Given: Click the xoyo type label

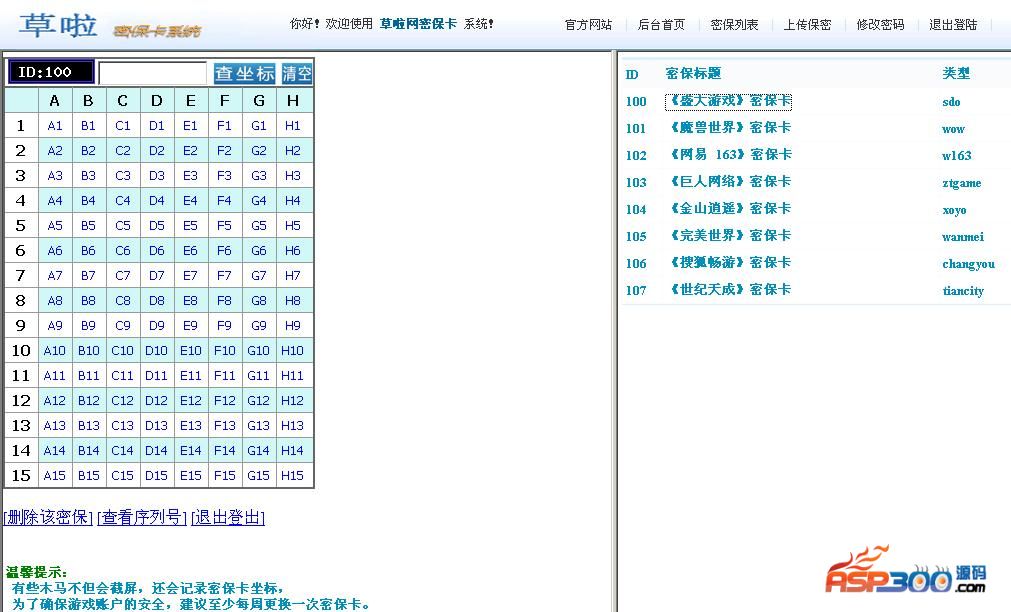Looking at the screenshot, I should point(954,210).
